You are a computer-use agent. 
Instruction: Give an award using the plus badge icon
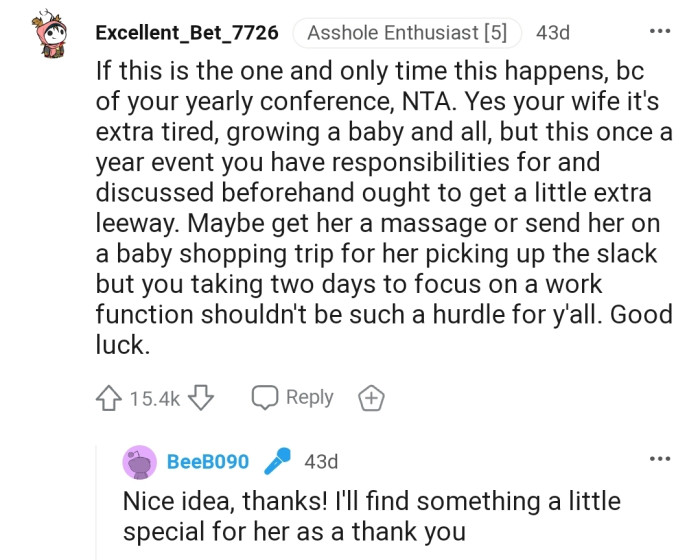pyautogui.click(x=371, y=398)
